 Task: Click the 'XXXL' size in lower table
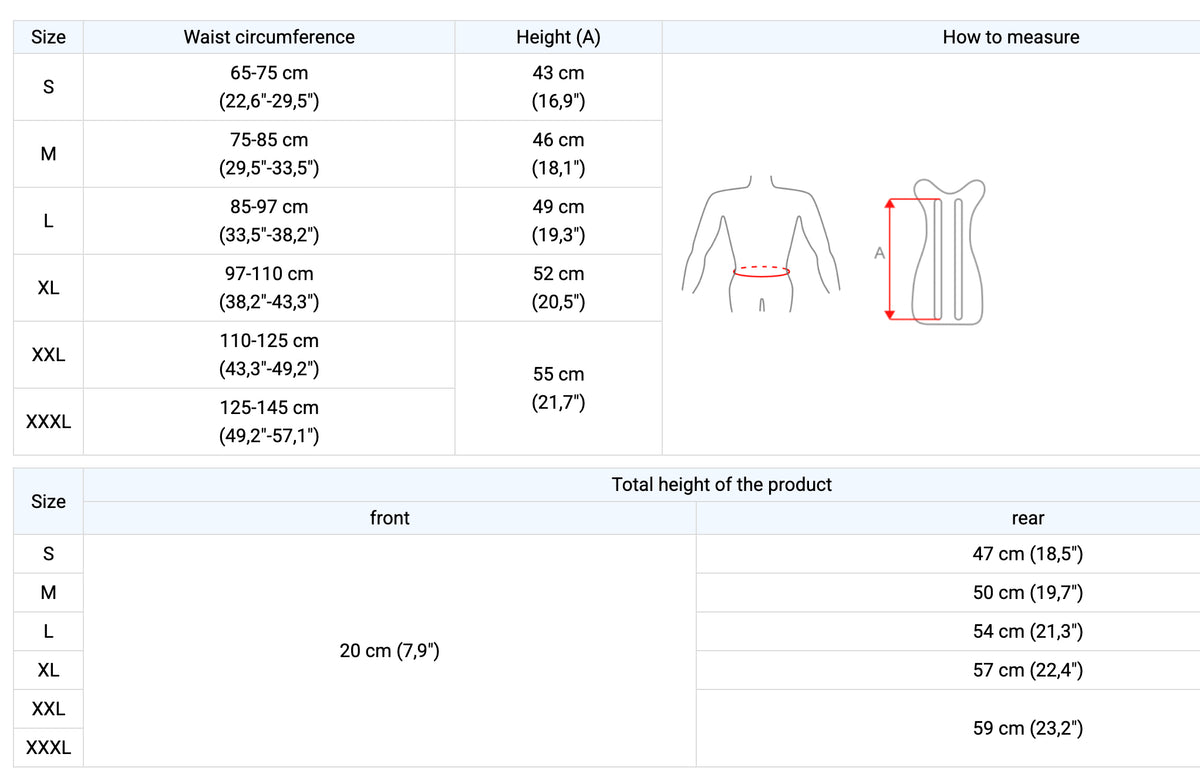pyautogui.click(x=48, y=748)
